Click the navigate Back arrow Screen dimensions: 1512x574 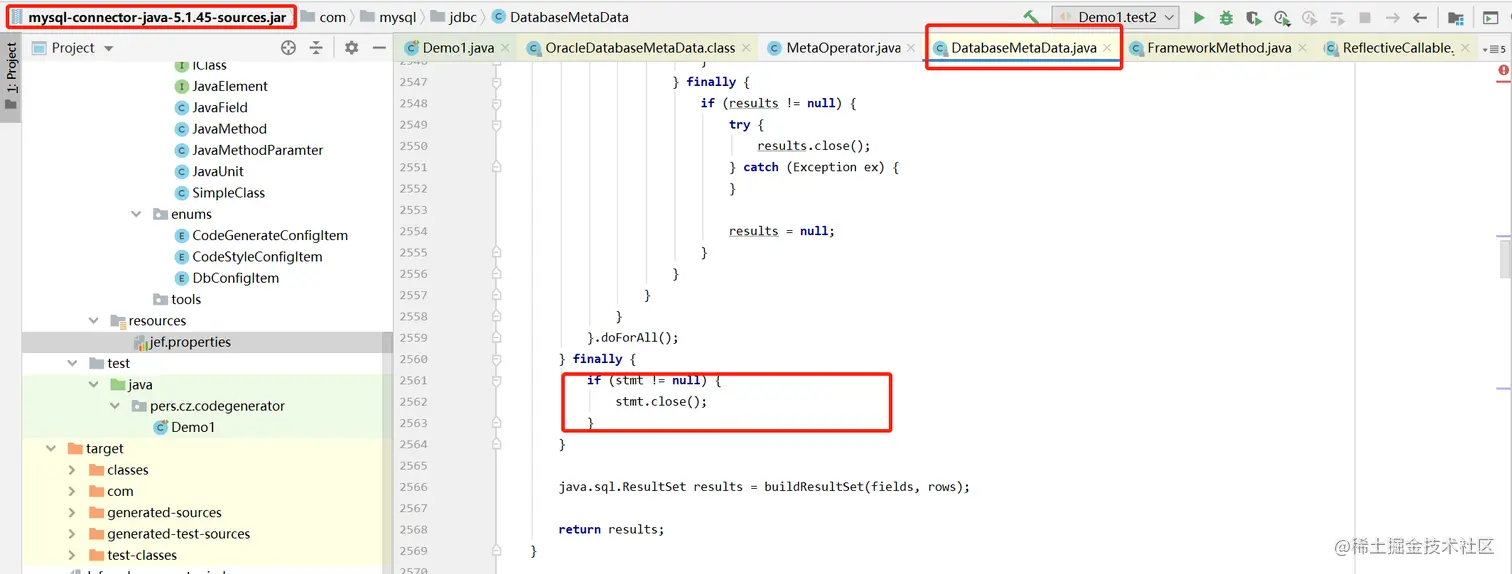click(x=1419, y=18)
